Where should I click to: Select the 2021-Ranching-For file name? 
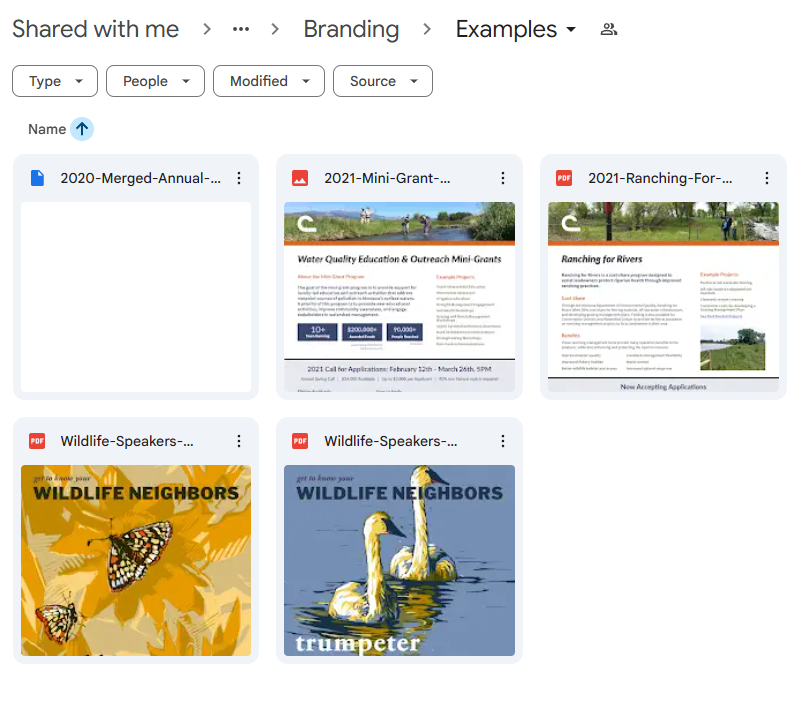pos(660,178)
